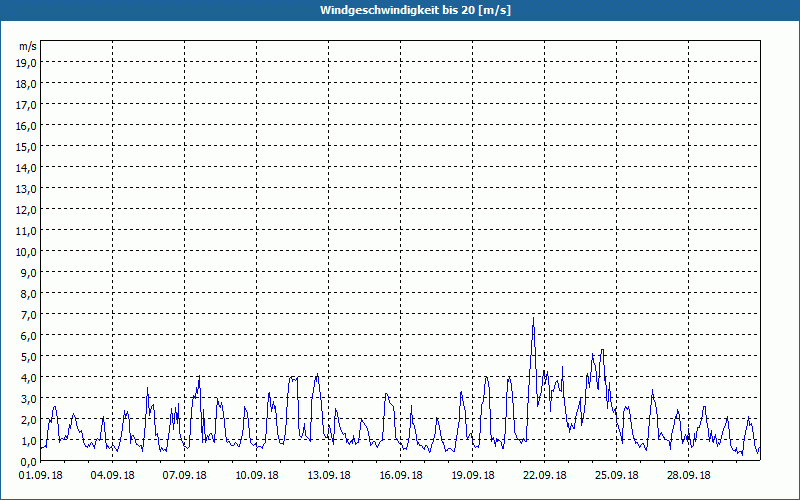Screen dimensions: 800x500
Task: Click the date label 01.09.18
Action: click(x=41, y=476)
